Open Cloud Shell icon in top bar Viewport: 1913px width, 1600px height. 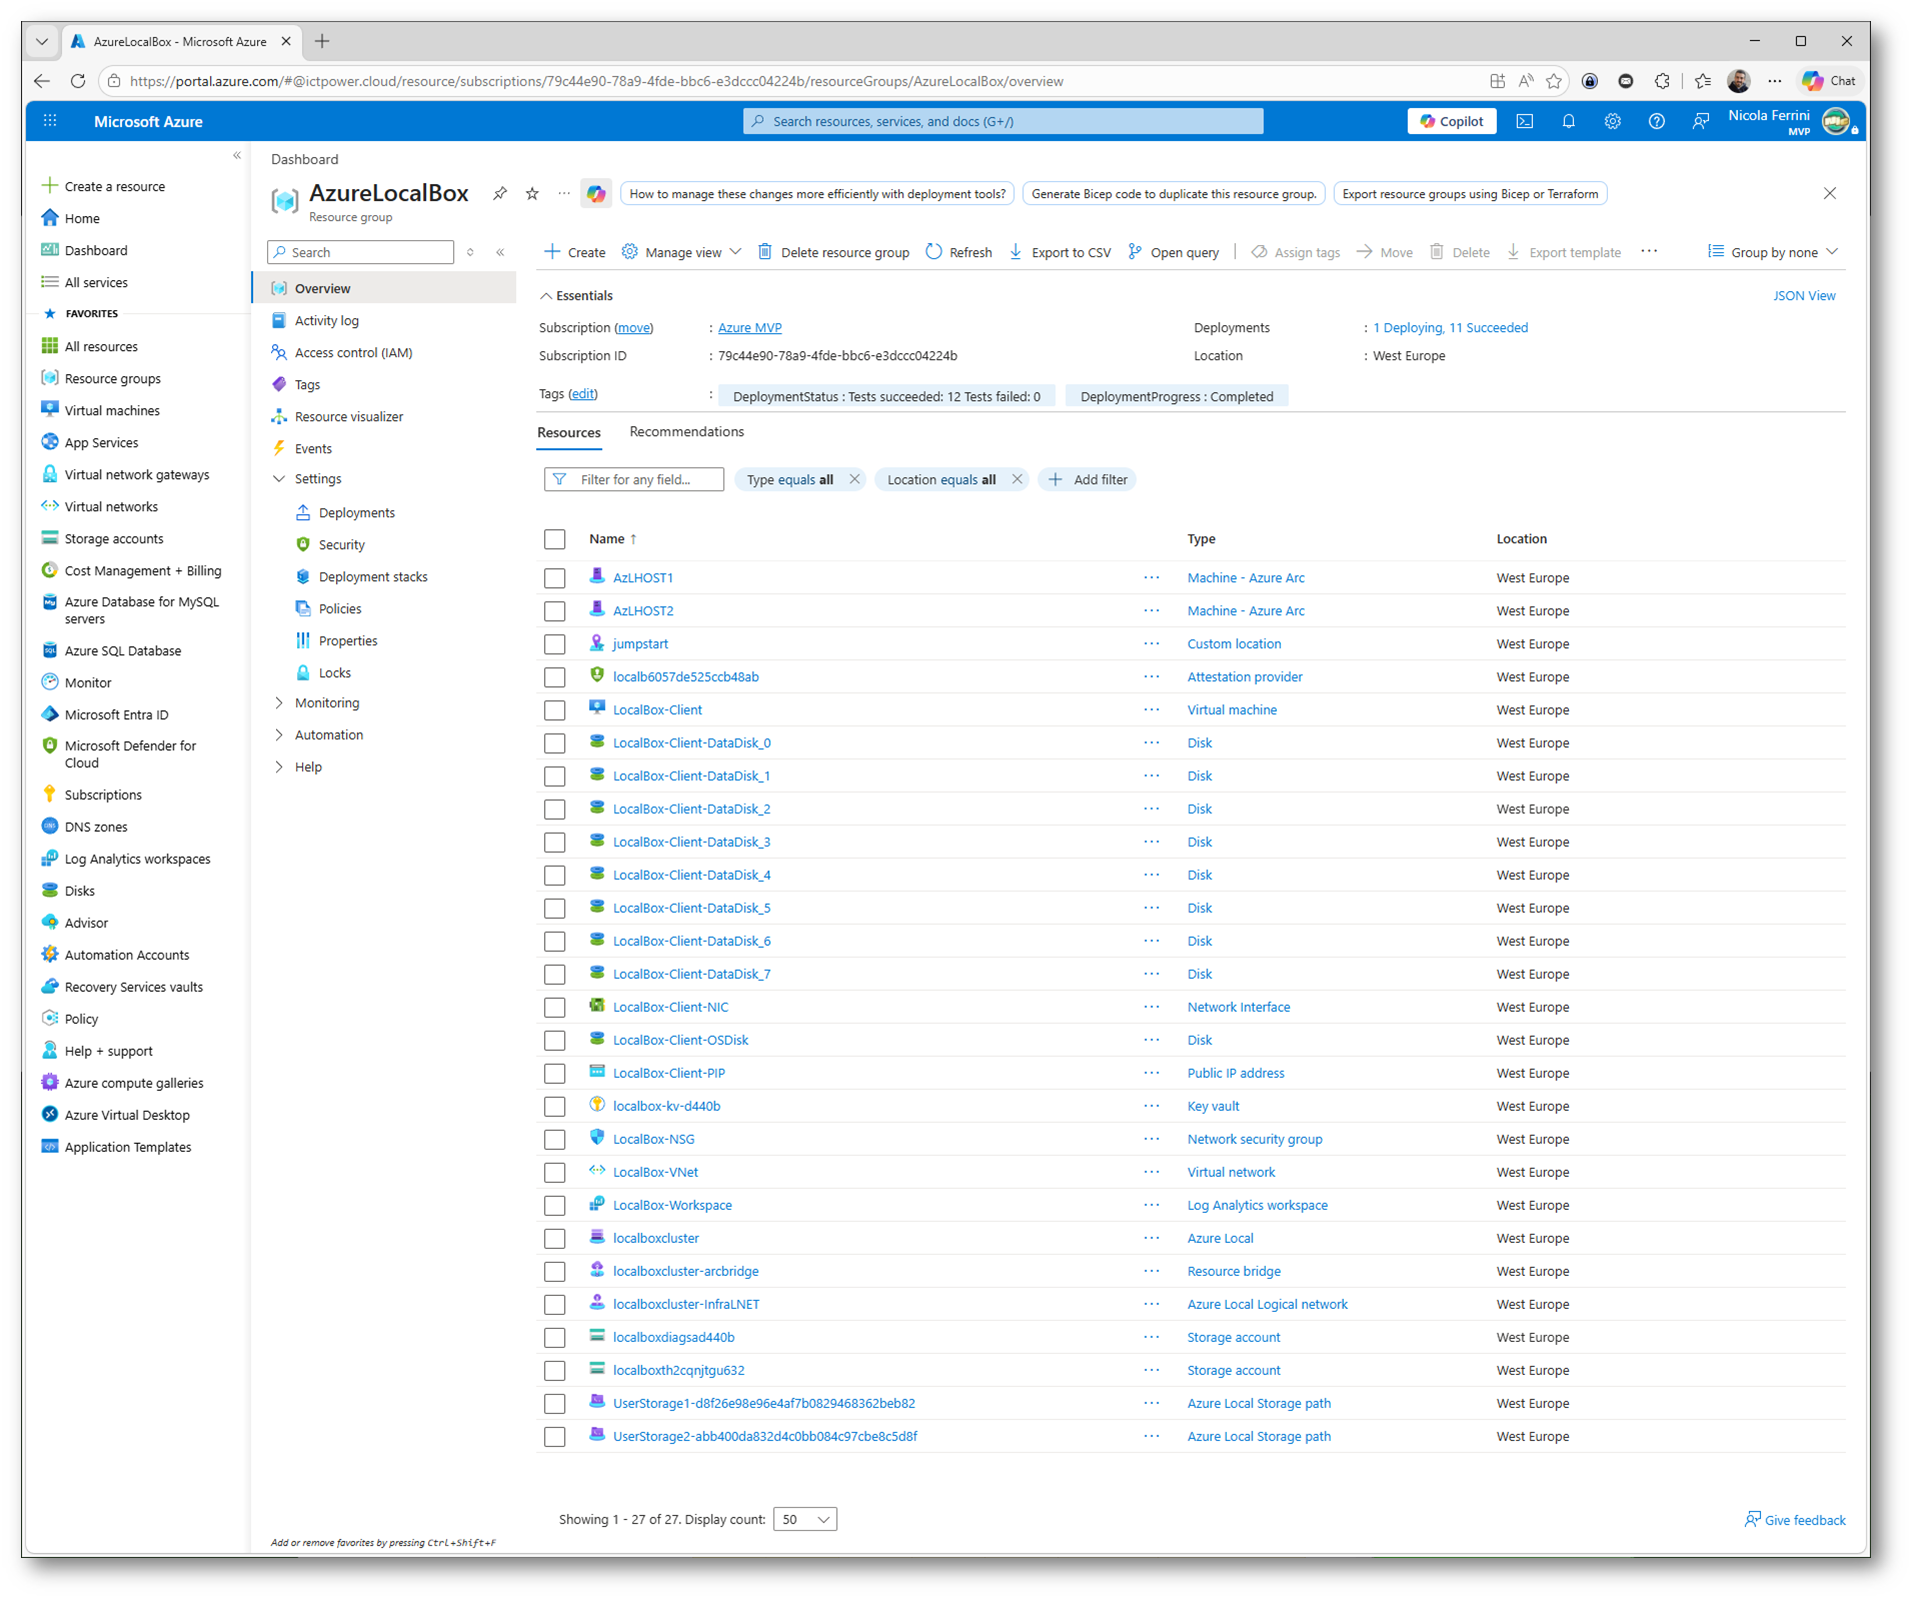1524,121
